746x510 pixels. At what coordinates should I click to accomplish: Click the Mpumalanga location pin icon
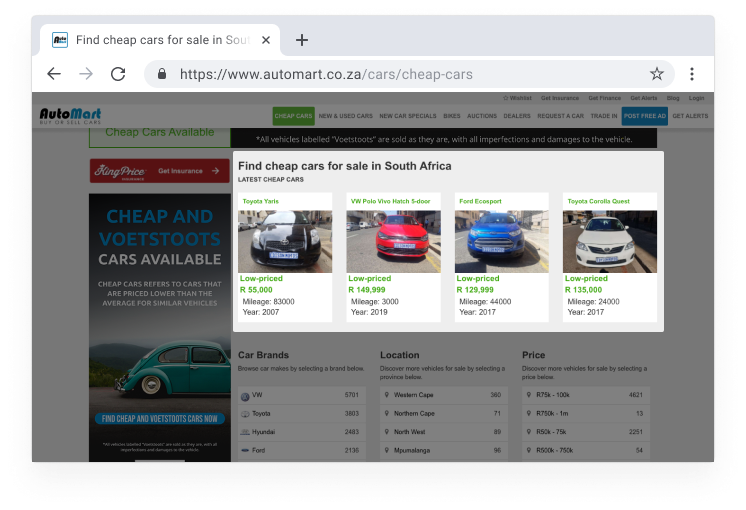pos(387,450)
